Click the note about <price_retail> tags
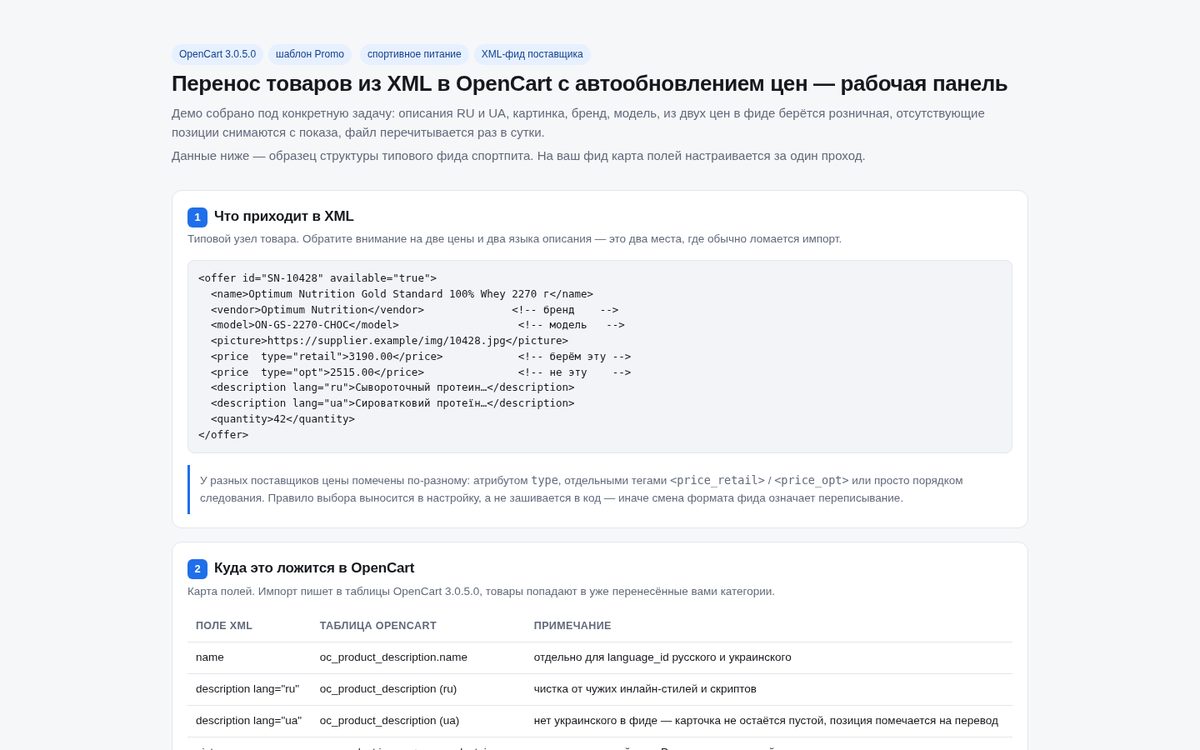Viewport: 1200px width, 750px height. [600, 489]
